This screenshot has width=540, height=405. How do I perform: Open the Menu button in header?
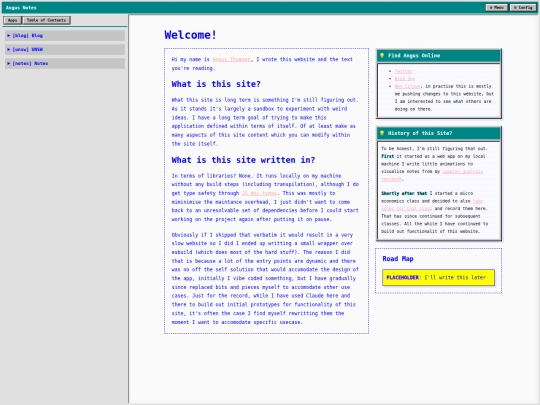pyautogui.click(x=496, y=8)
